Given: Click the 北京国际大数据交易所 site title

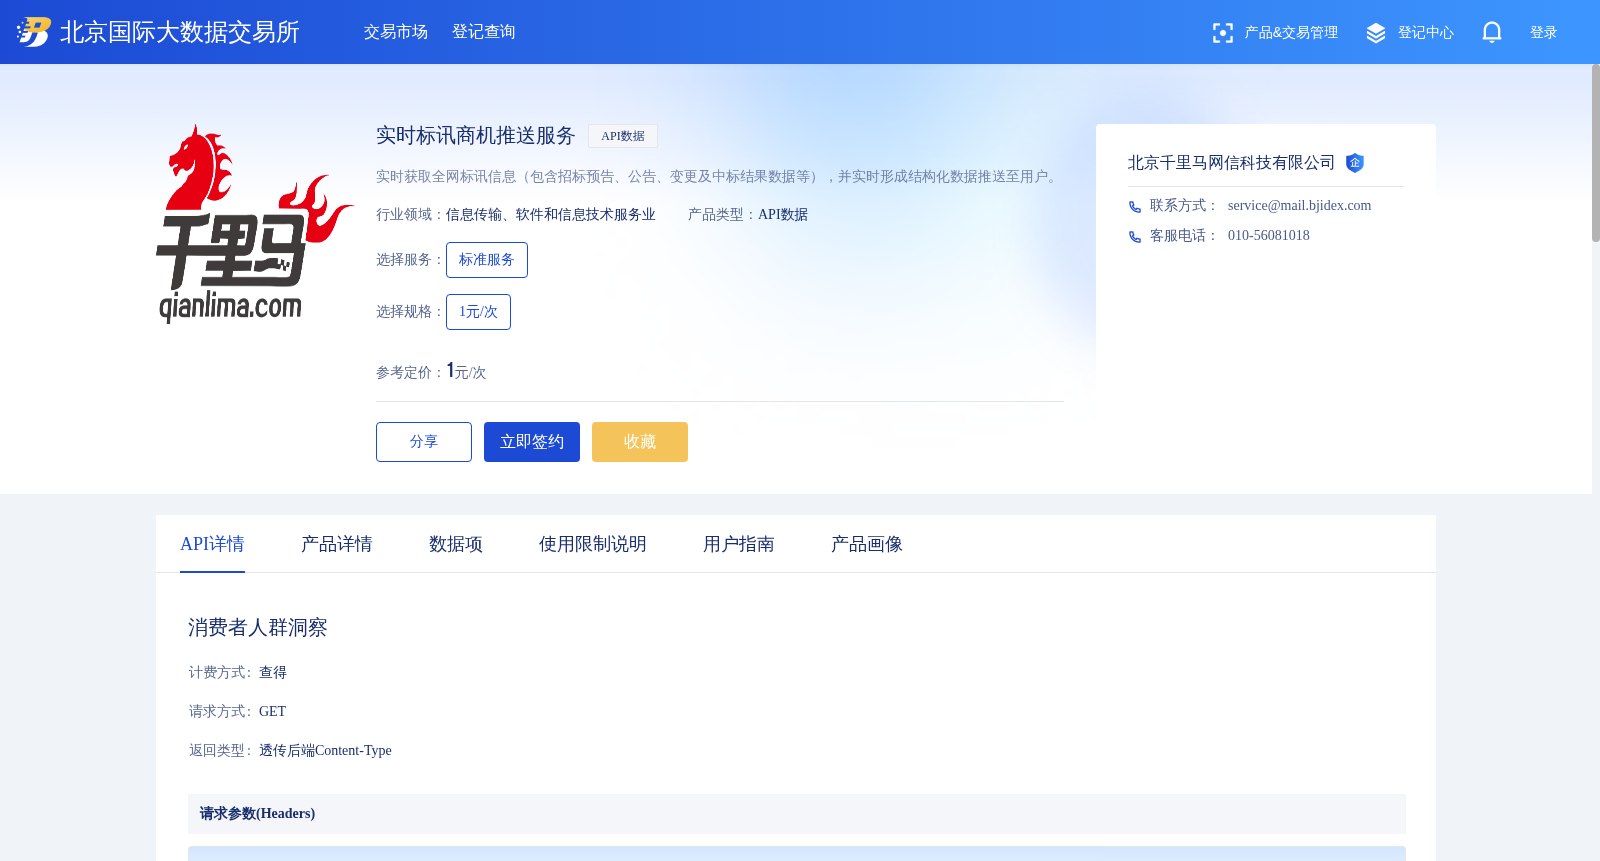Looking at the screenshot, I should [180, 32].
